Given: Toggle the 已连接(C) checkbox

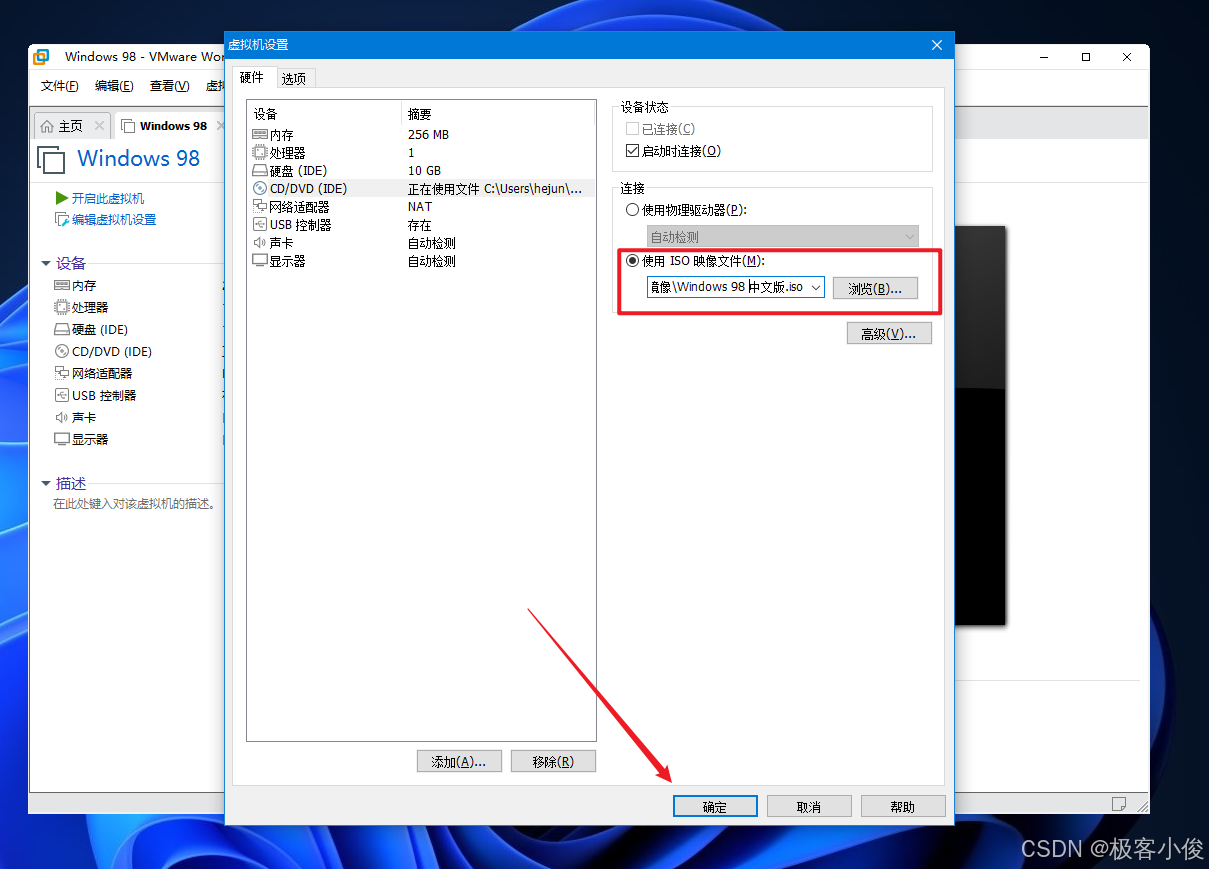Looking at the screenshot, I should 632,129.
